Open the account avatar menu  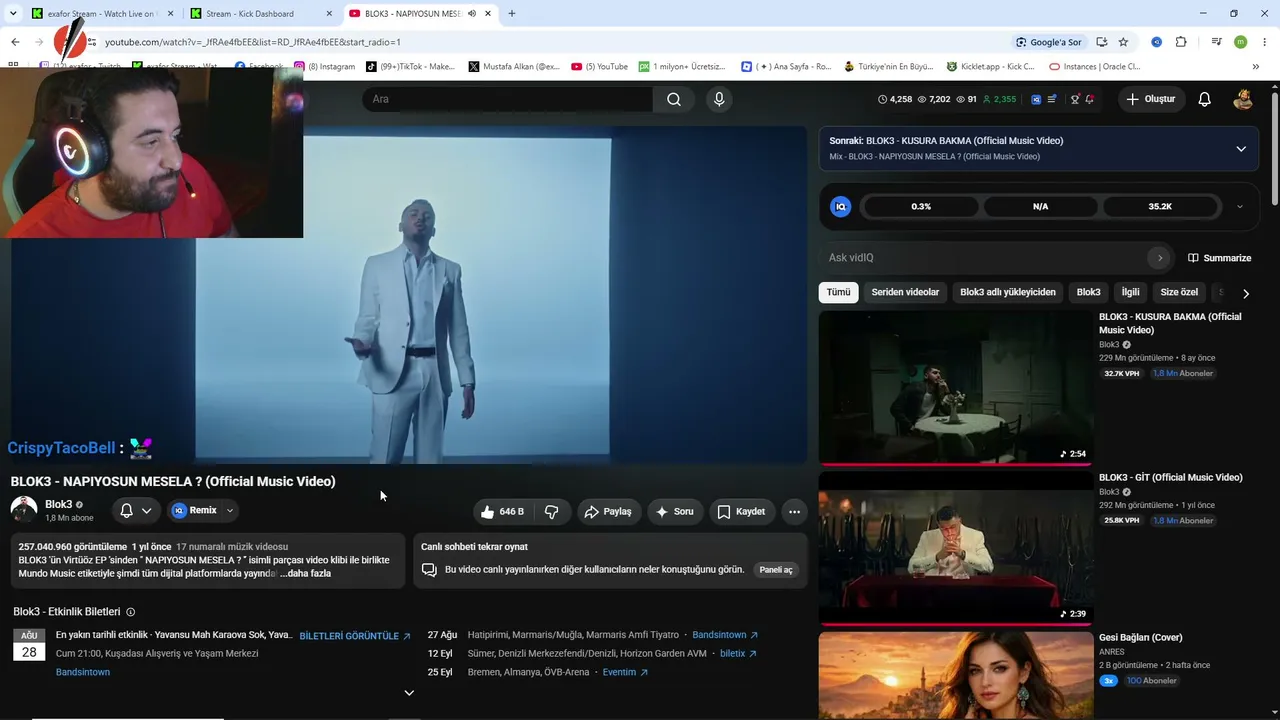(1243, 99)
